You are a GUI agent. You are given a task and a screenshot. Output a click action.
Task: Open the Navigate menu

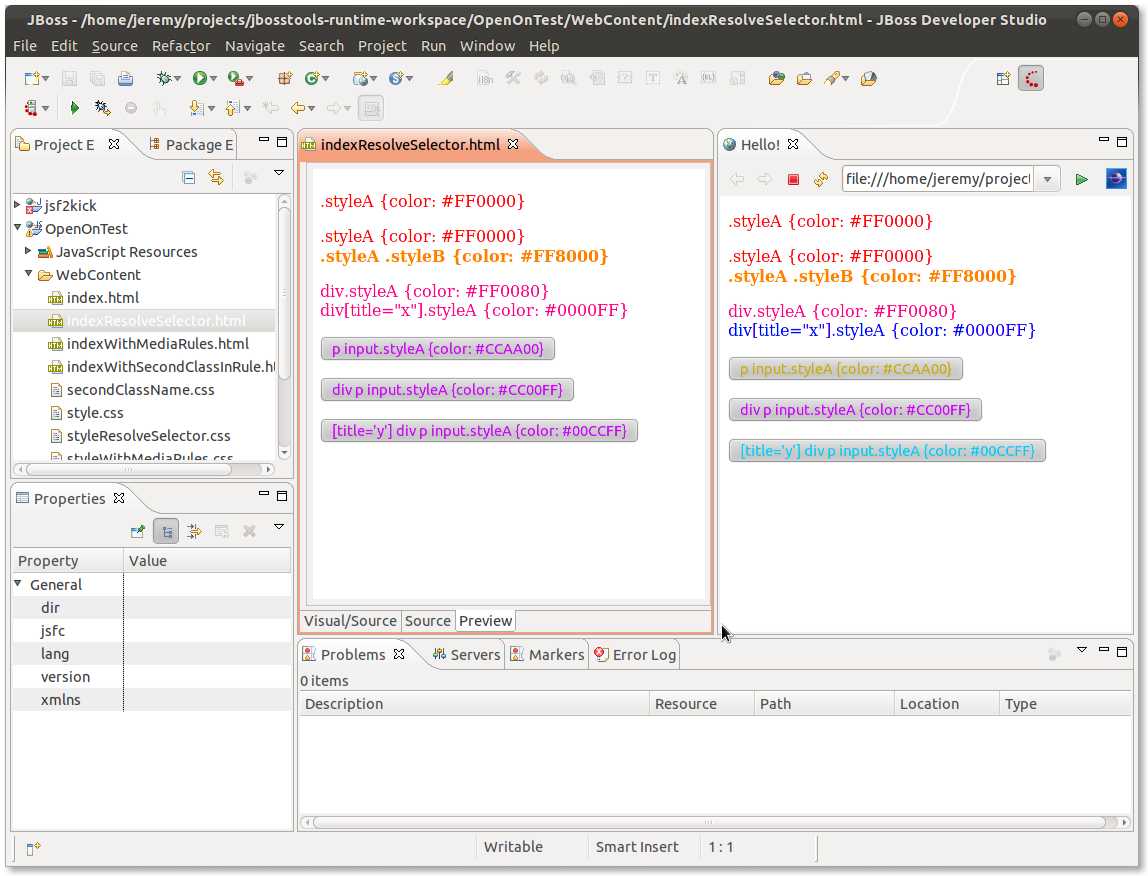point(254,46)
